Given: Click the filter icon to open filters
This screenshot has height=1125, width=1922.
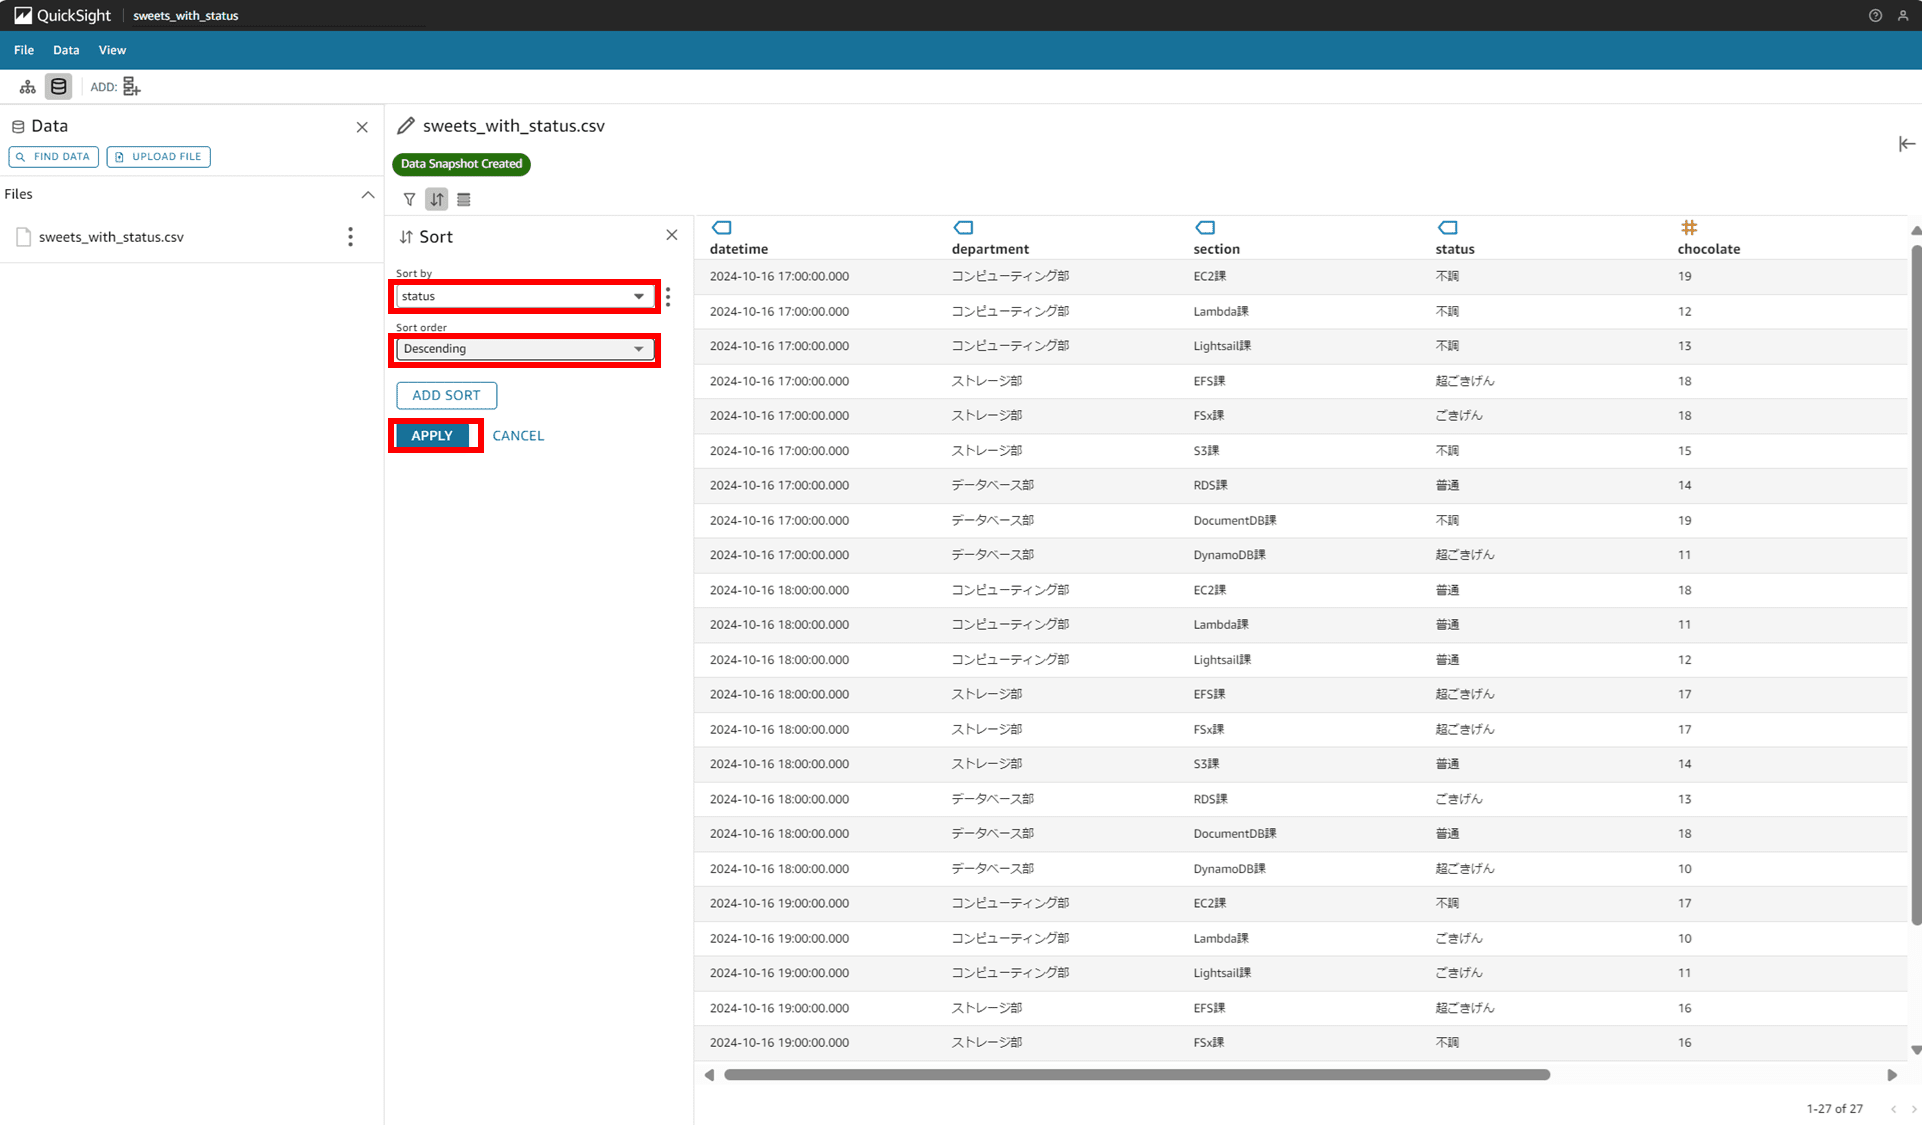Looking at the screenshot, I should coord(410,198).
